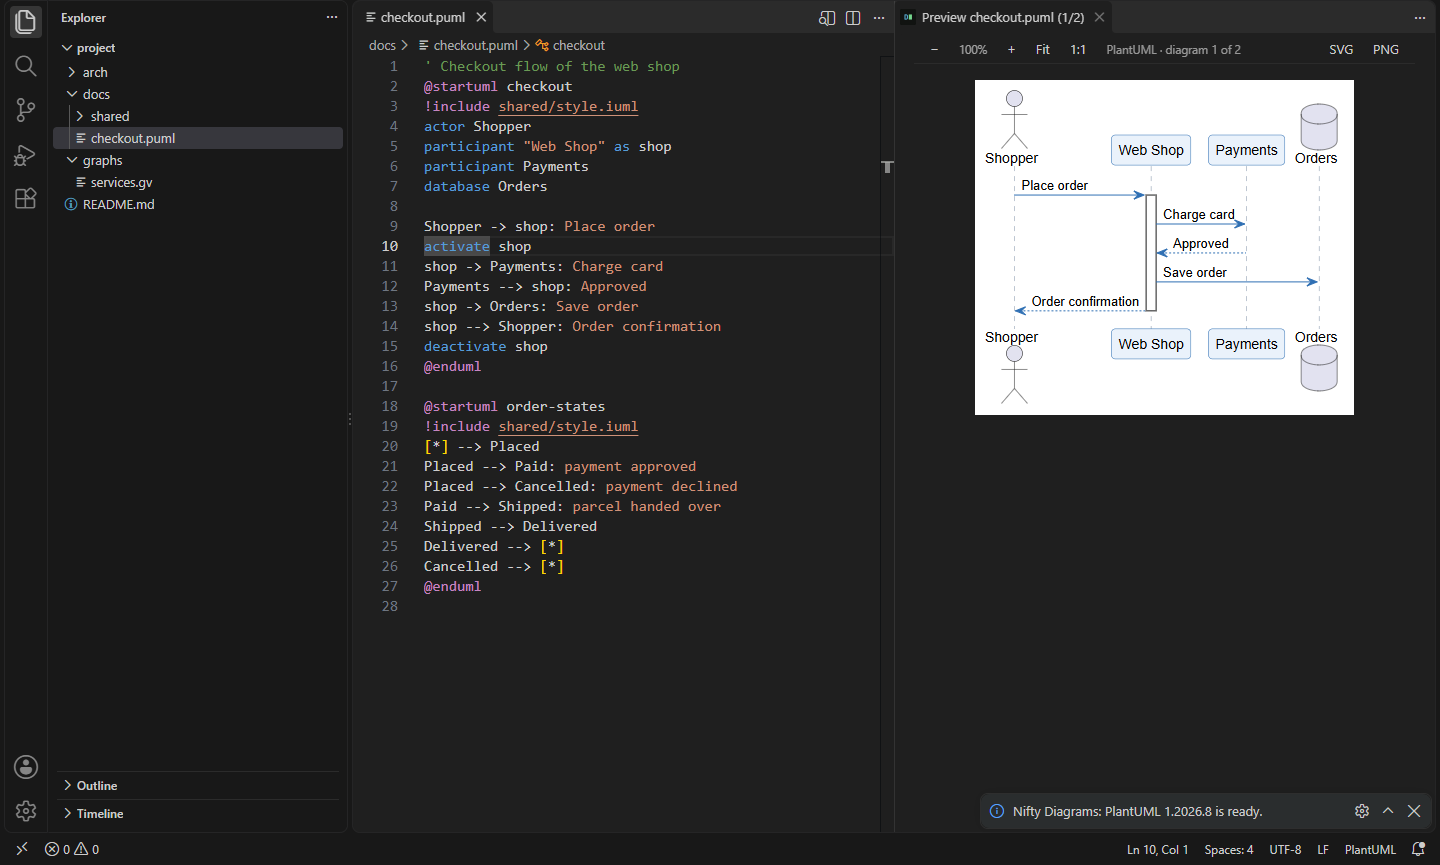Open the notifications bell in status bar
1440x865 pixels.
click(x=1418, y=849)
